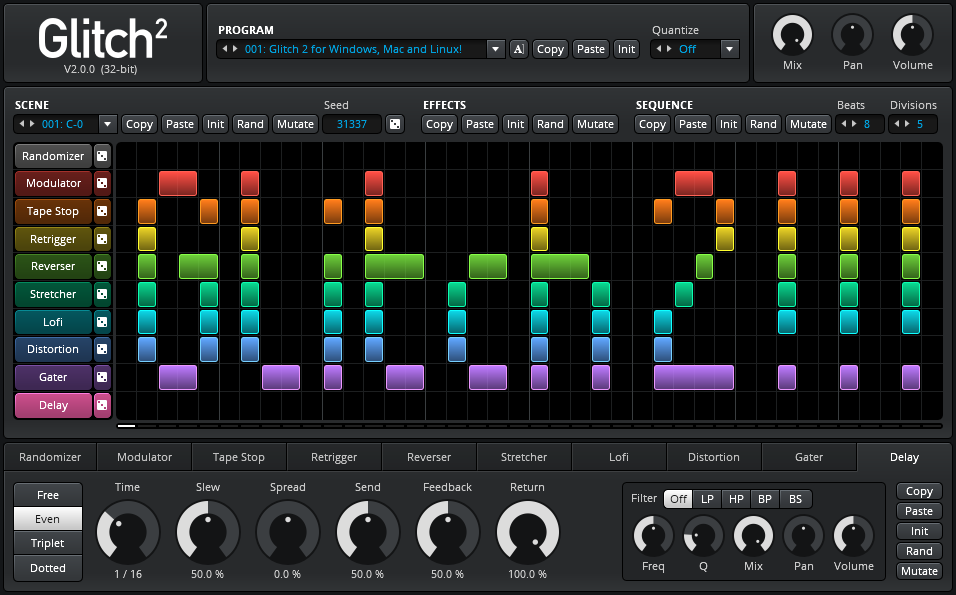Click the dice icon next to Seed value
The height and width of the screenshot is (595, 956).
[x=395, y=124]
